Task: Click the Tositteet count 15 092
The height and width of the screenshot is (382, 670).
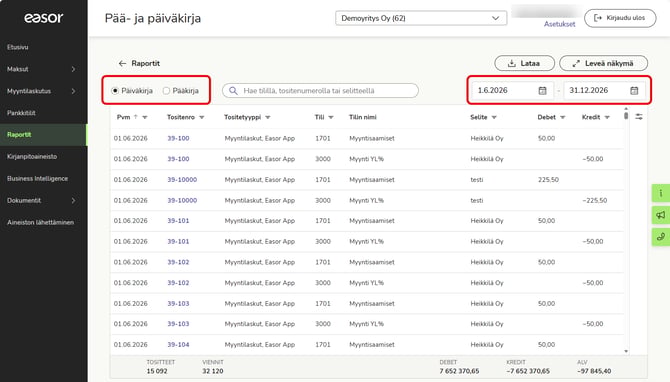Action: (157, 371)
